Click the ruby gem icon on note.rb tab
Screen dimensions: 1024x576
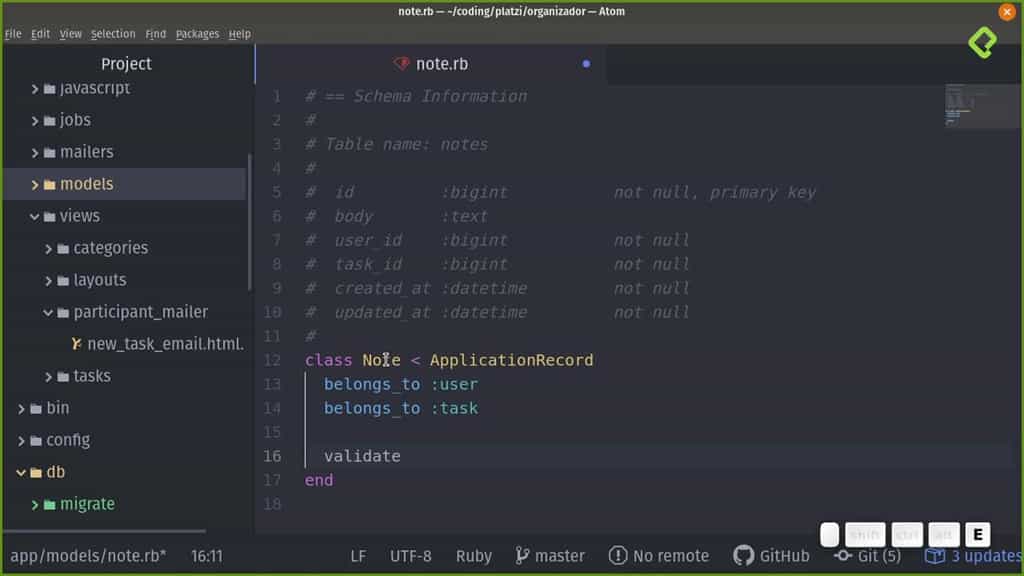(x=399, y=63)
